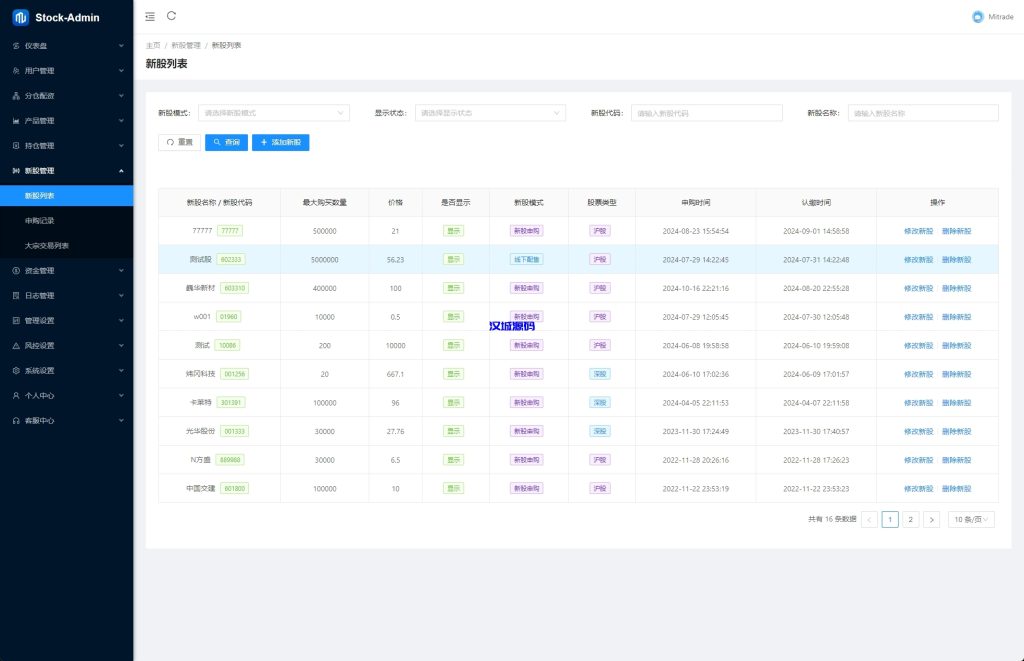The width and height of the screenshot is (1024, 661).
Task: Click the Stock-Admin logo icon
Action: (20, 17)
